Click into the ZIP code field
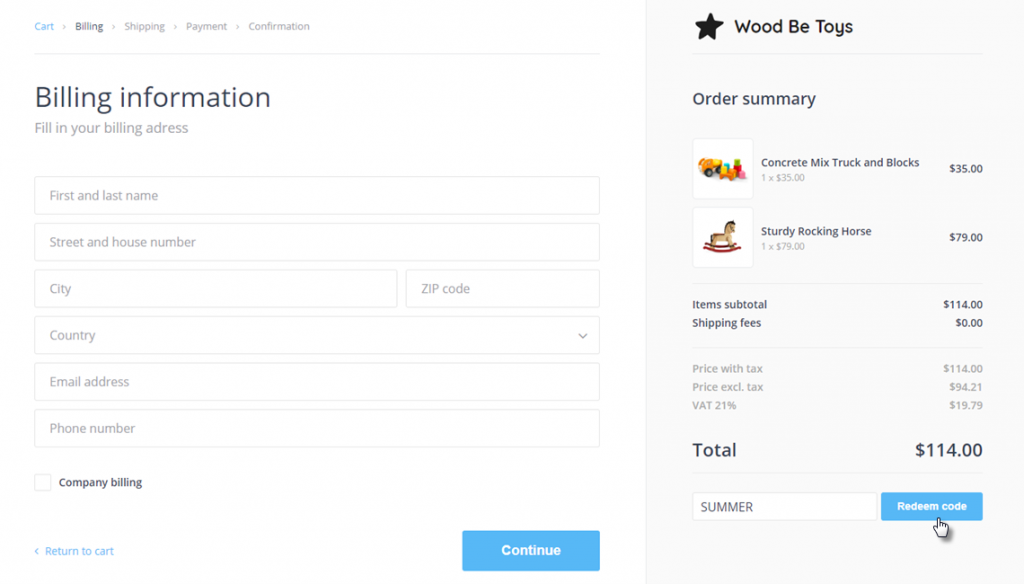This screenshot has height=584, width=1024. click(502, 289)
